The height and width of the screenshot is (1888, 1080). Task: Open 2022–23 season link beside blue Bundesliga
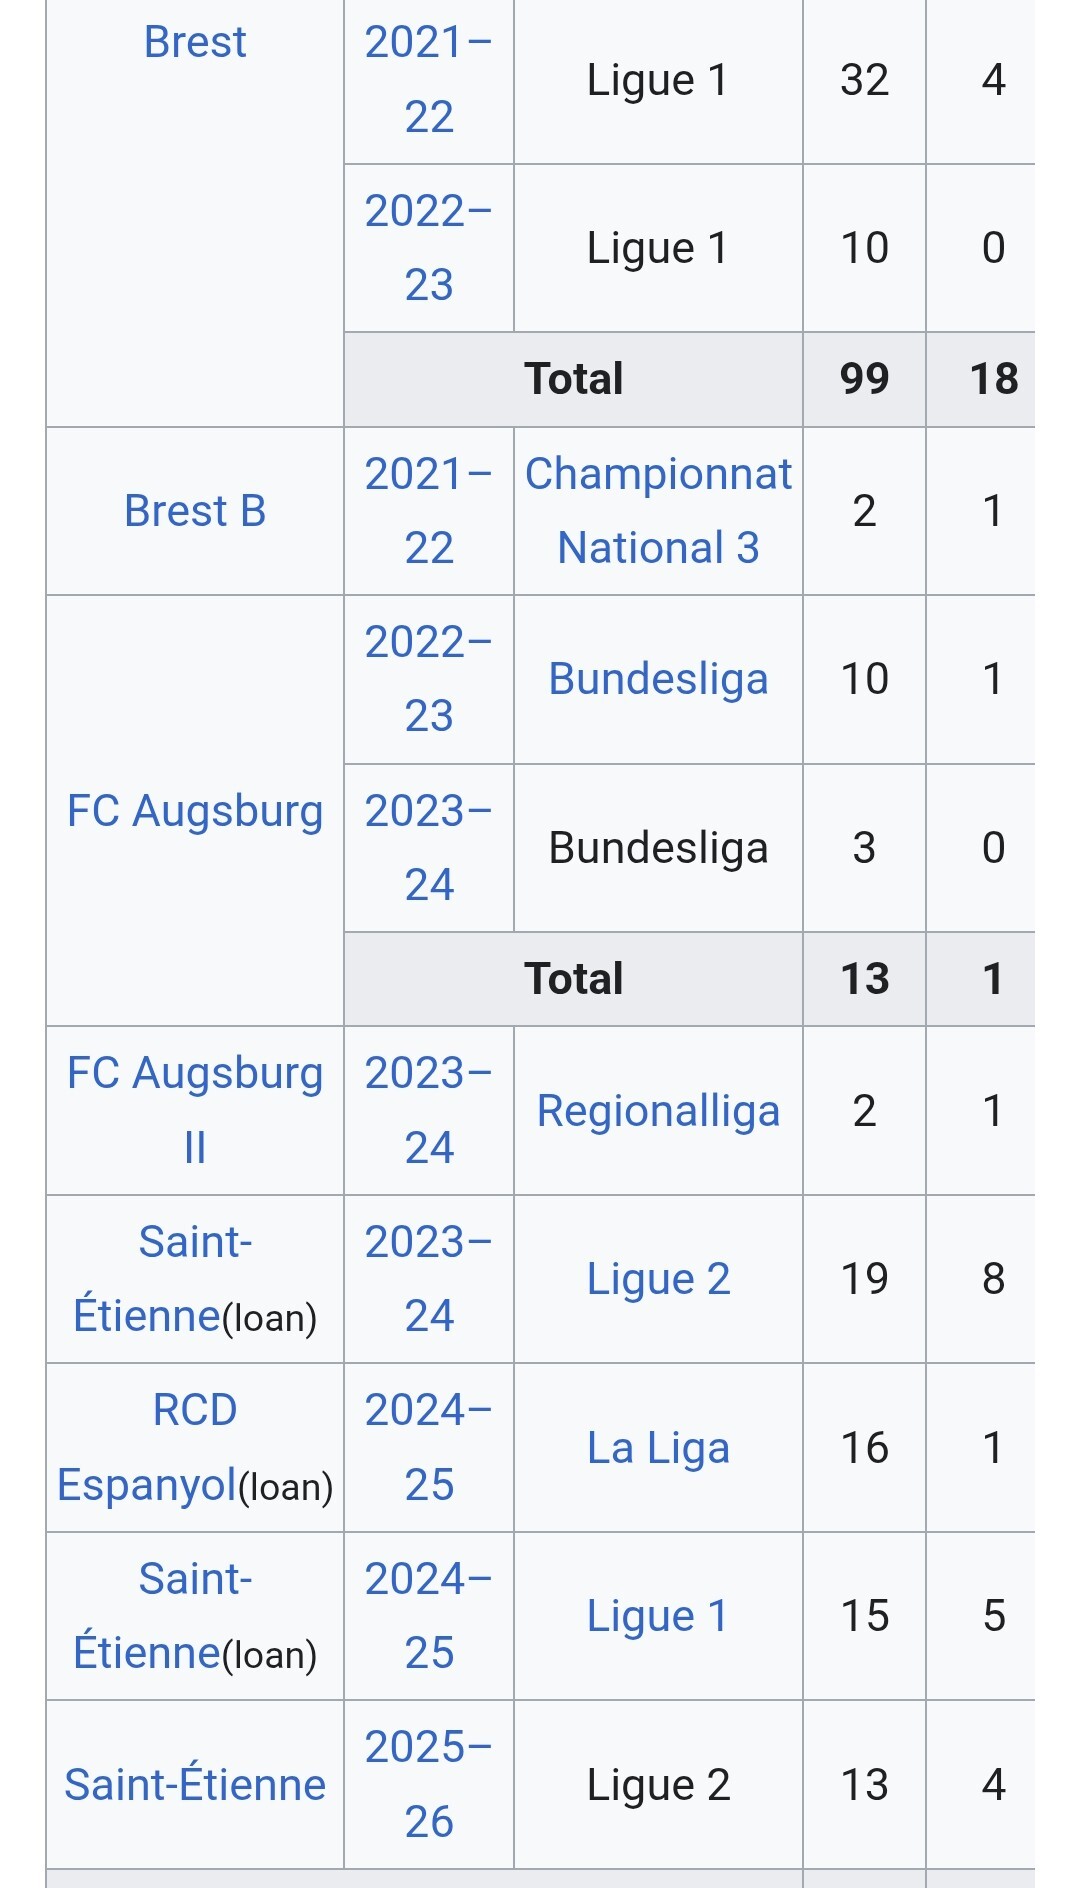428,679
